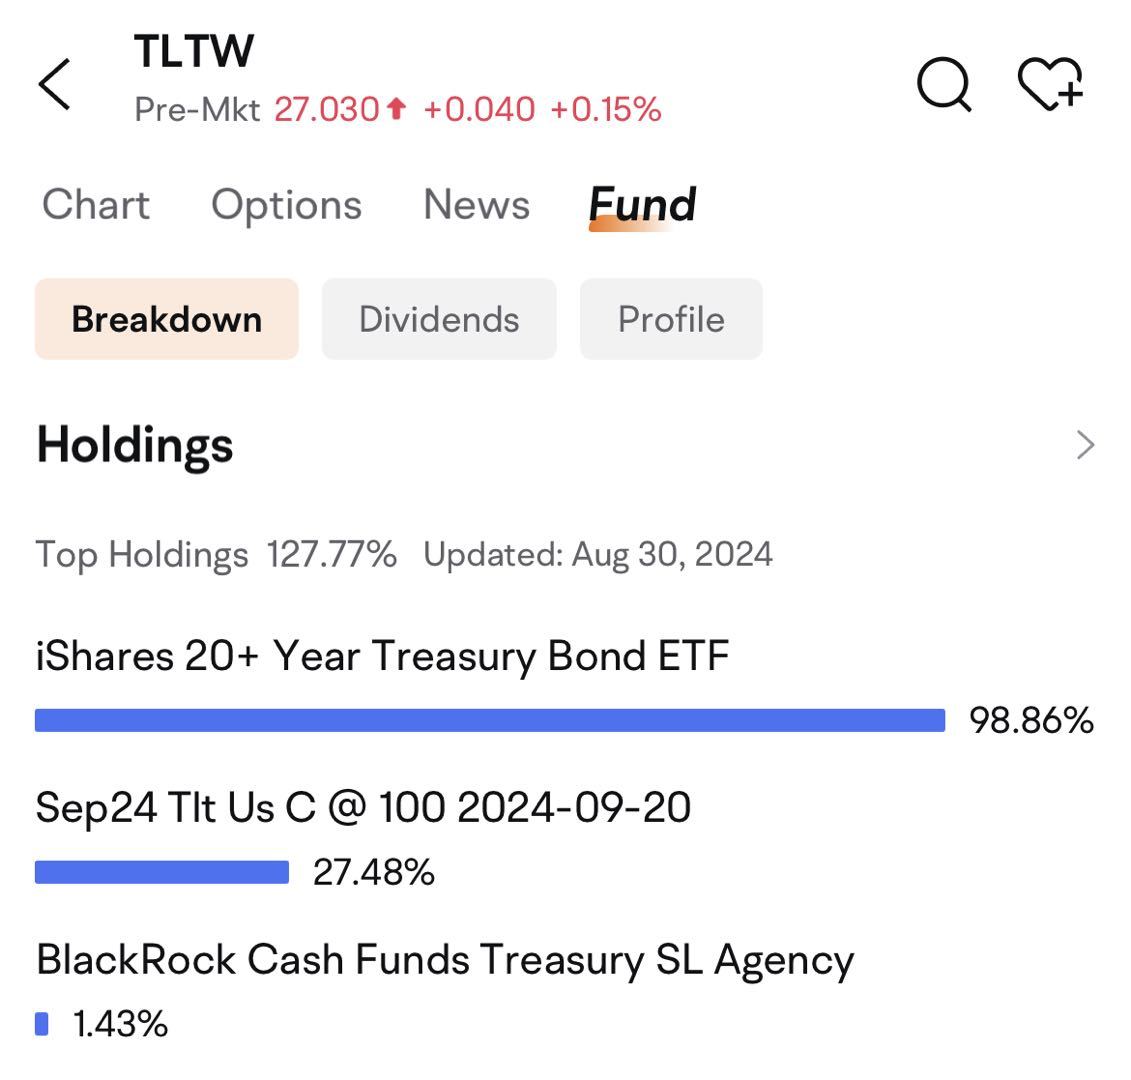Click the 27.48% blue holdings bar
Screen dimensions: 1131x1080
162,872
